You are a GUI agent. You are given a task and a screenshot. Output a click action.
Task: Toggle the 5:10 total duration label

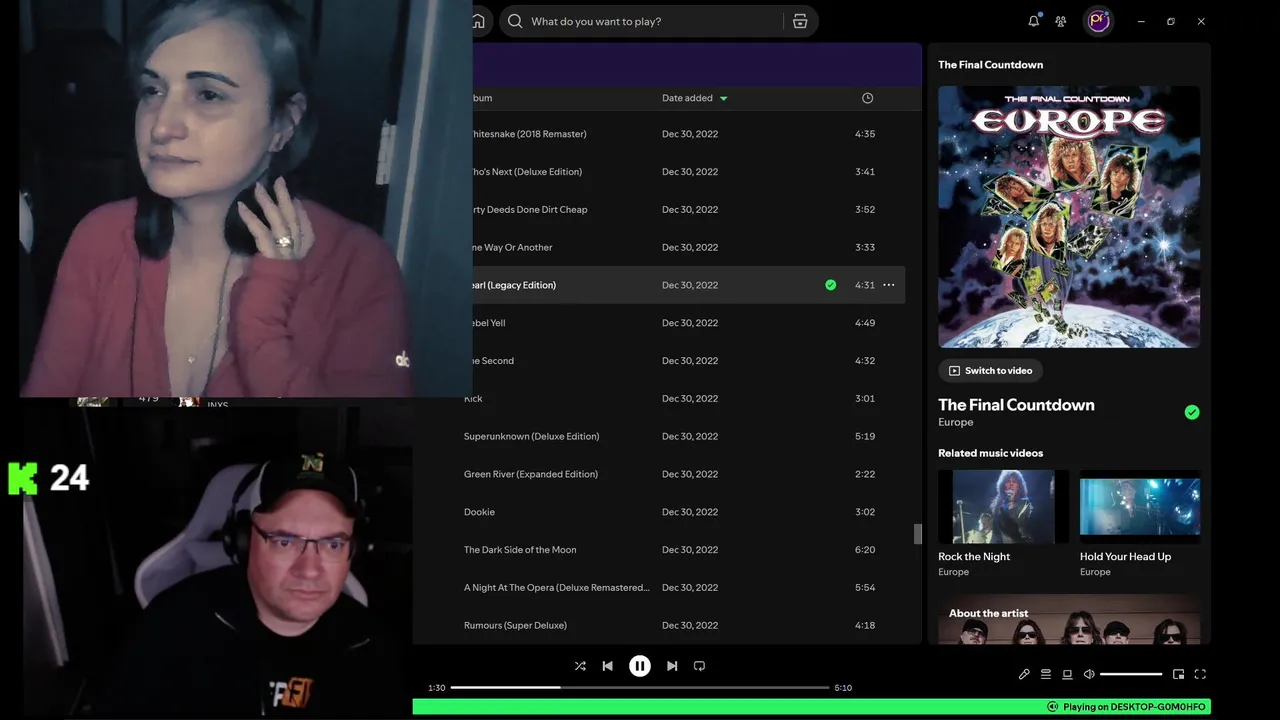pyautogui.click(x=843, y=688)
